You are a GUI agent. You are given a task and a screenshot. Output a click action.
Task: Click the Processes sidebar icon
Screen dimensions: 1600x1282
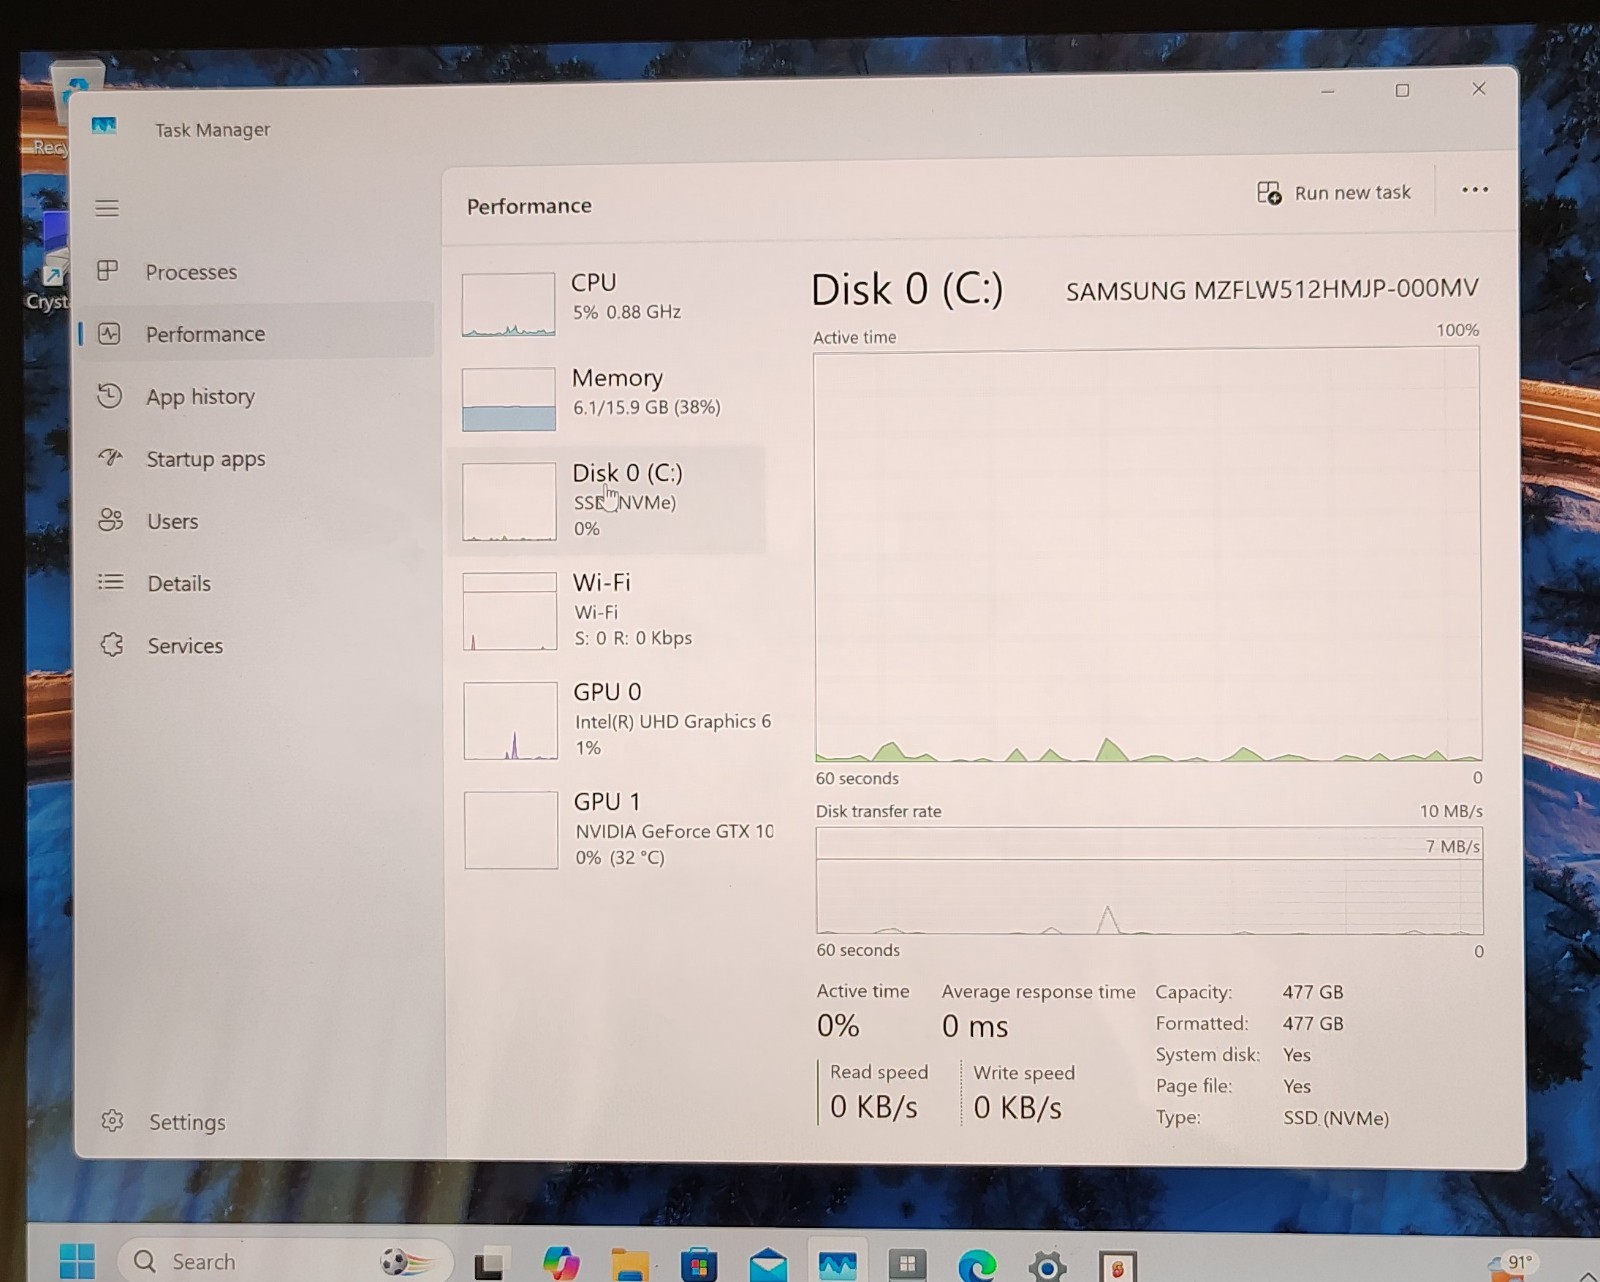point(108,270)
